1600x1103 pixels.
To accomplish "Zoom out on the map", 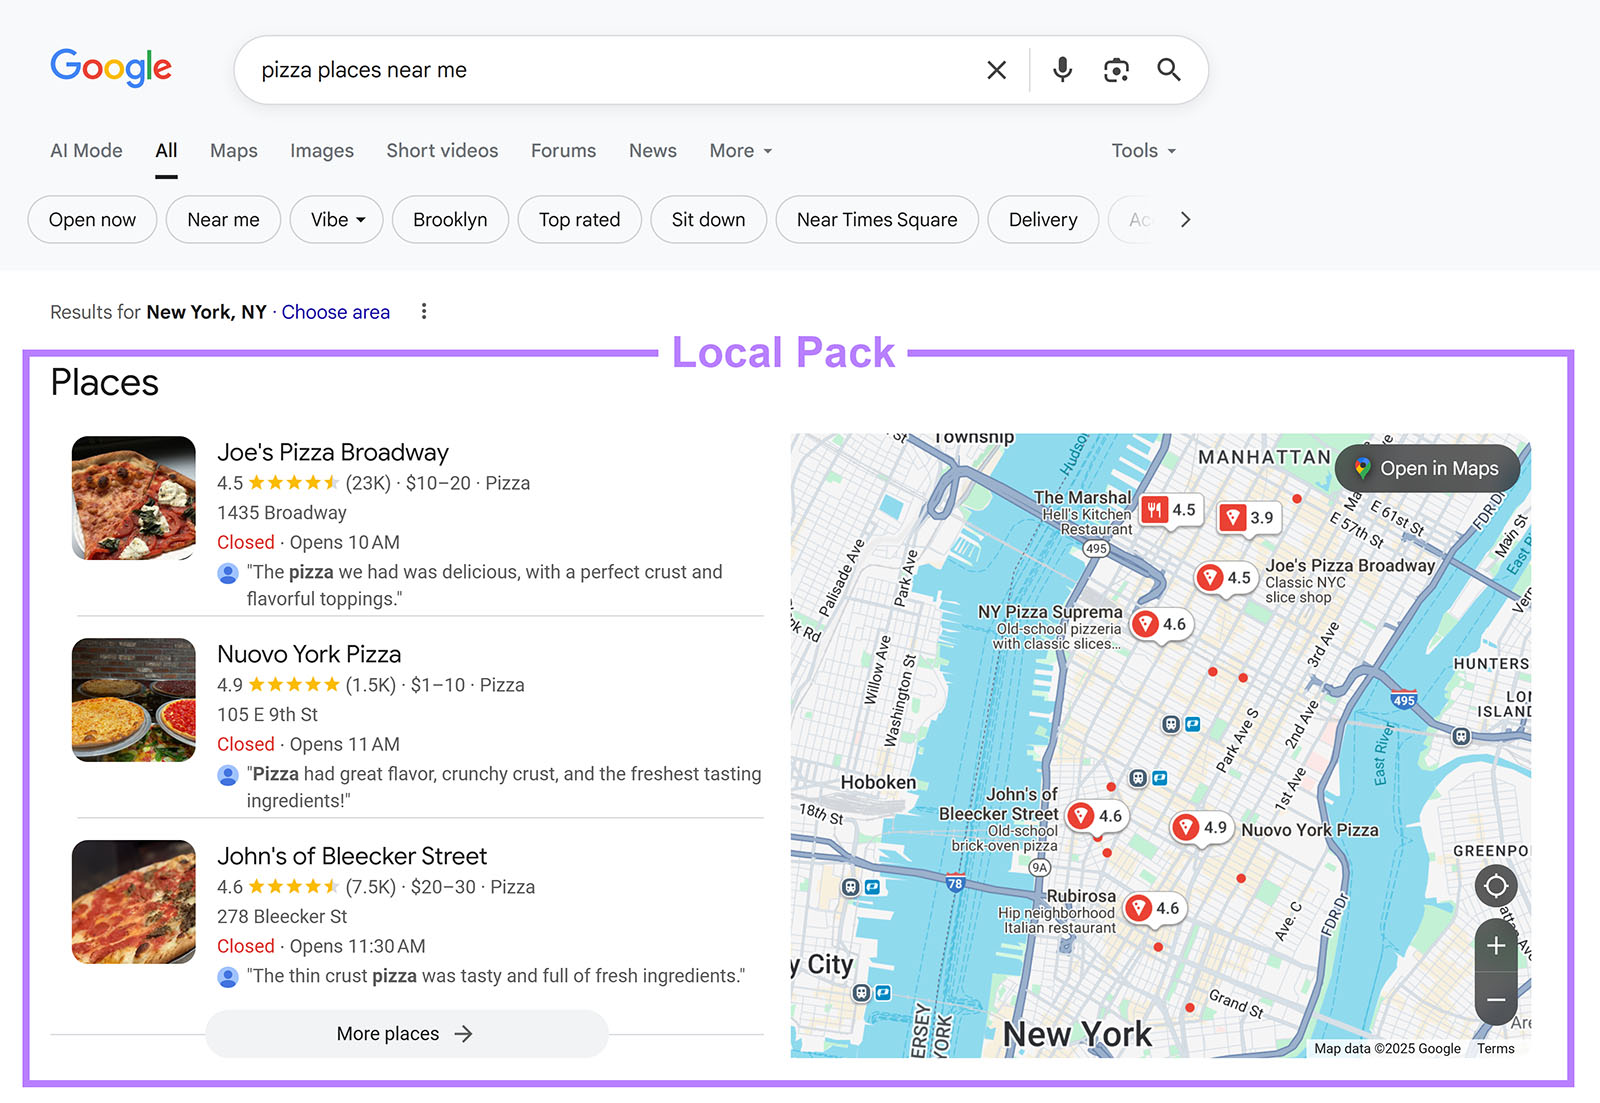I will tap(1496, 999).
